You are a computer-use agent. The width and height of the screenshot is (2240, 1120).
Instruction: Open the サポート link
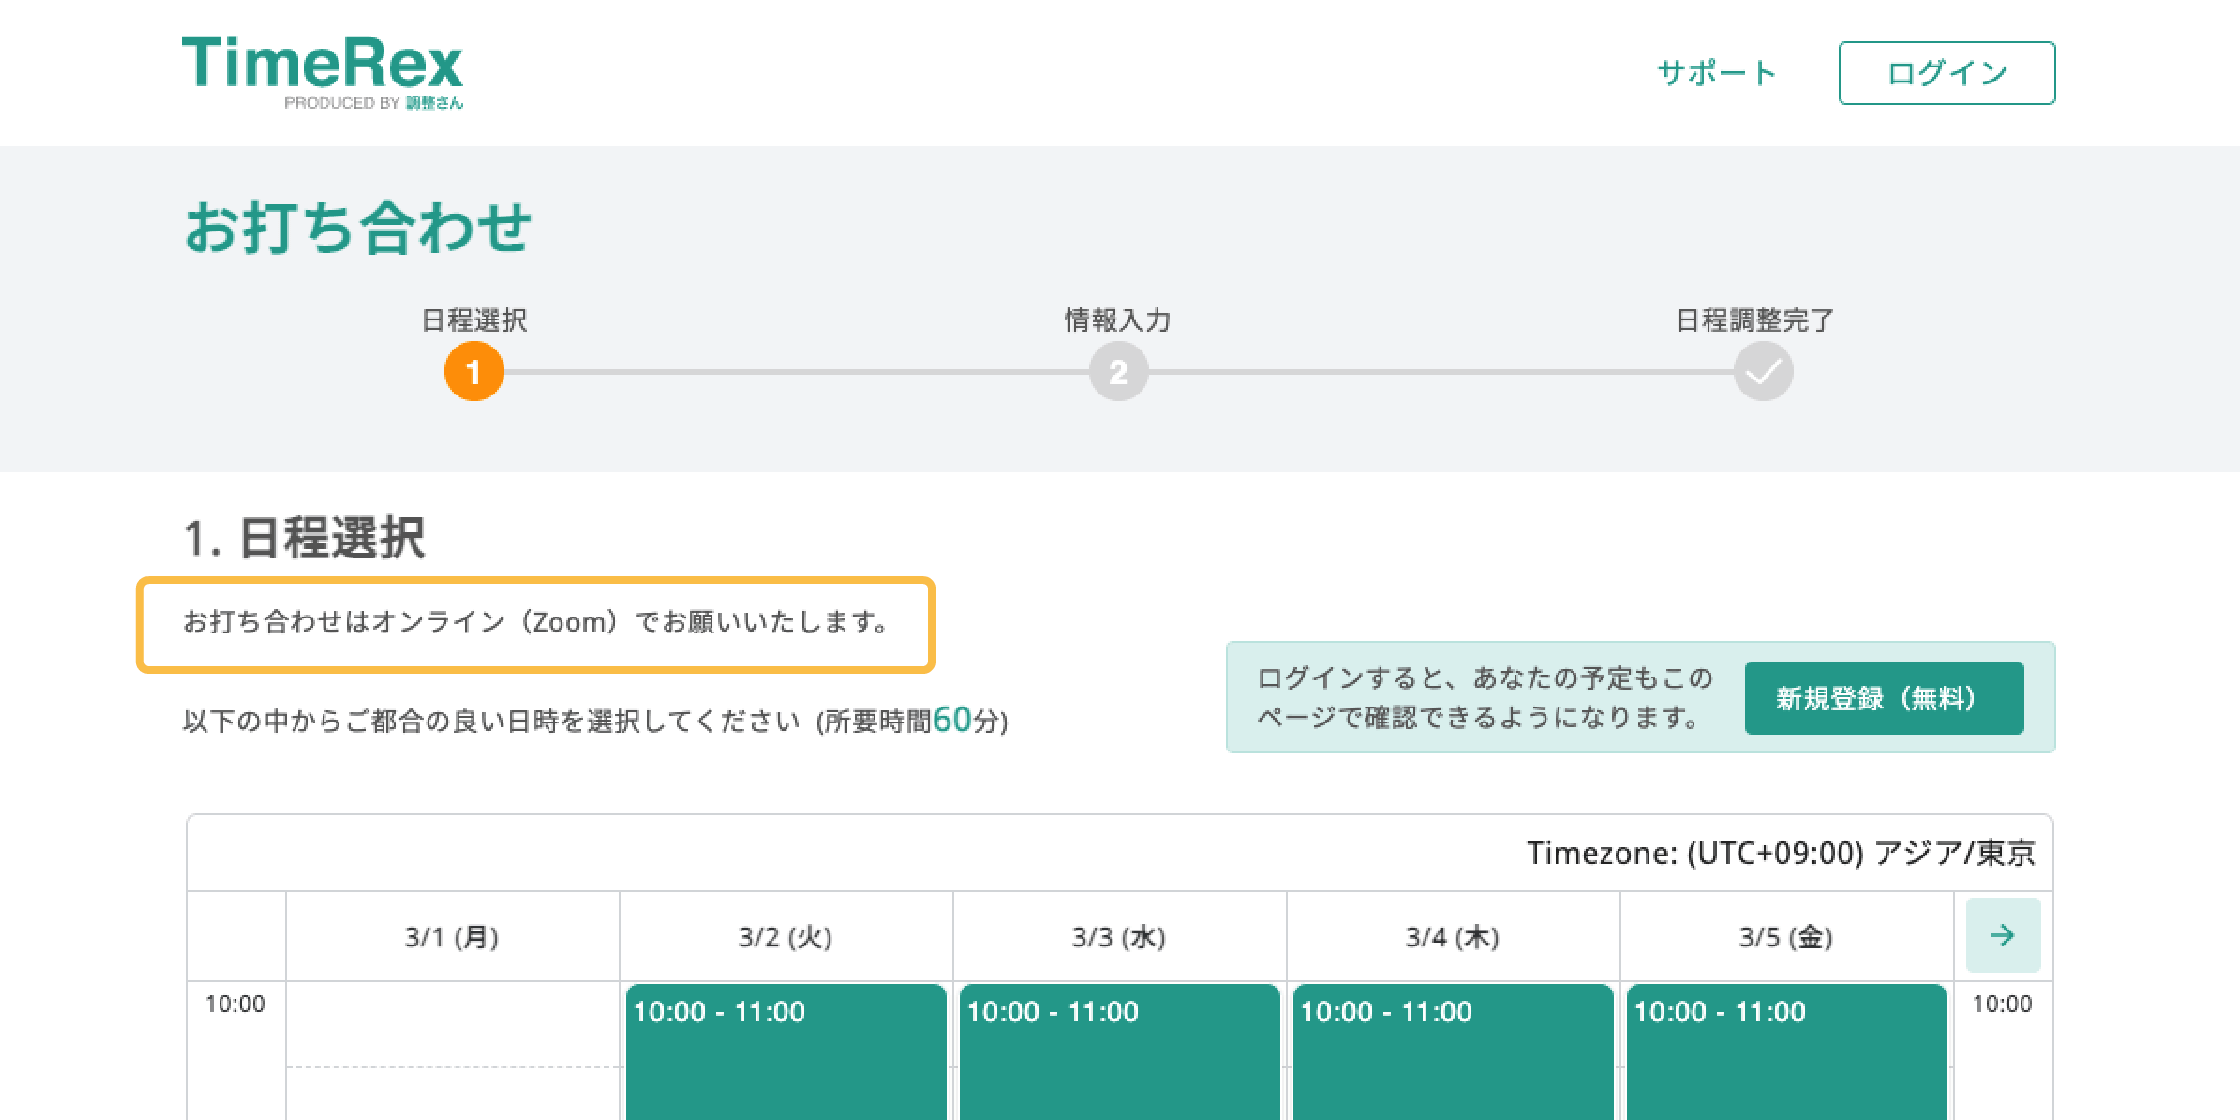tap(1716, 73)
